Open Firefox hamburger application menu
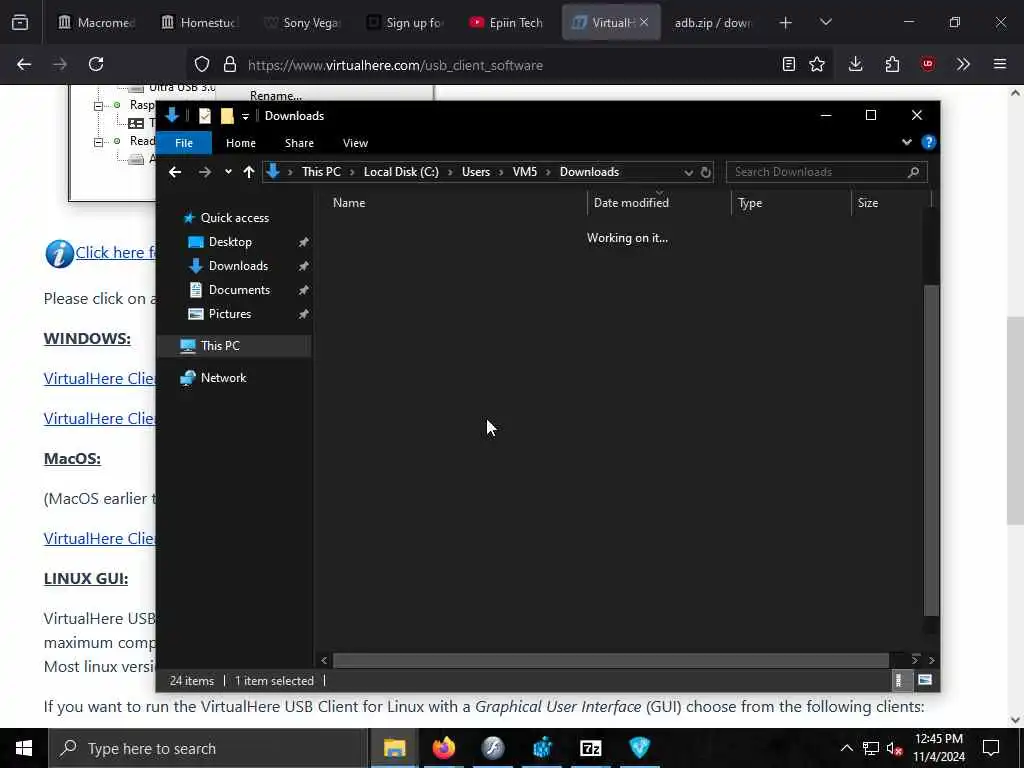The width and height of the screenshot is (1024, 768). click(x=1000, y=64)
